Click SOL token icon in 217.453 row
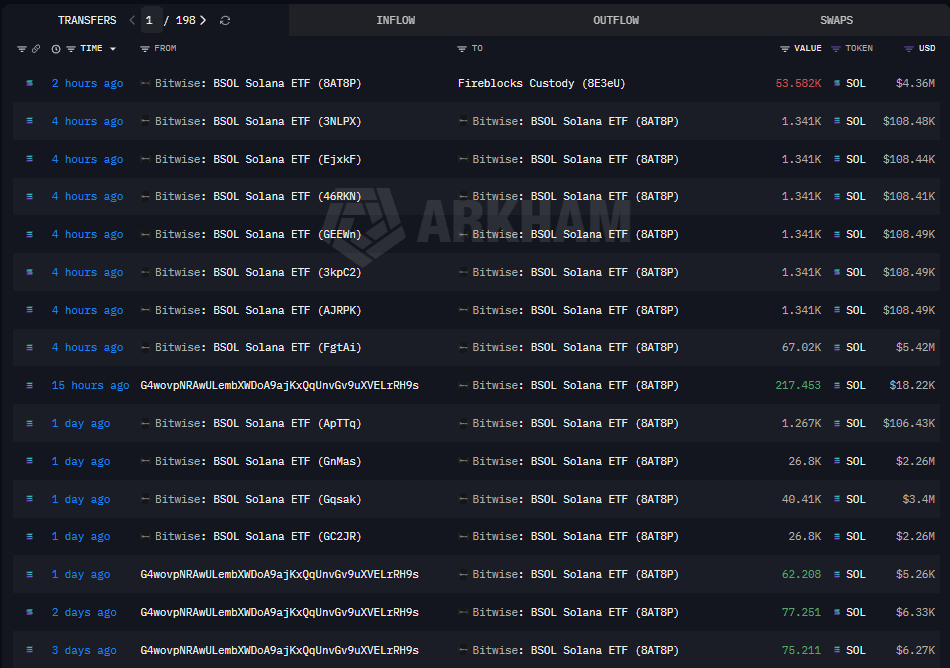This screenshot has width=950, height=668. 837,385
